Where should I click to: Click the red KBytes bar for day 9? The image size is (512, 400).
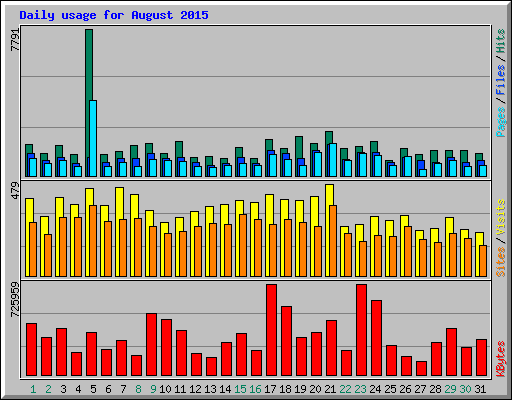tap(151, 345)
